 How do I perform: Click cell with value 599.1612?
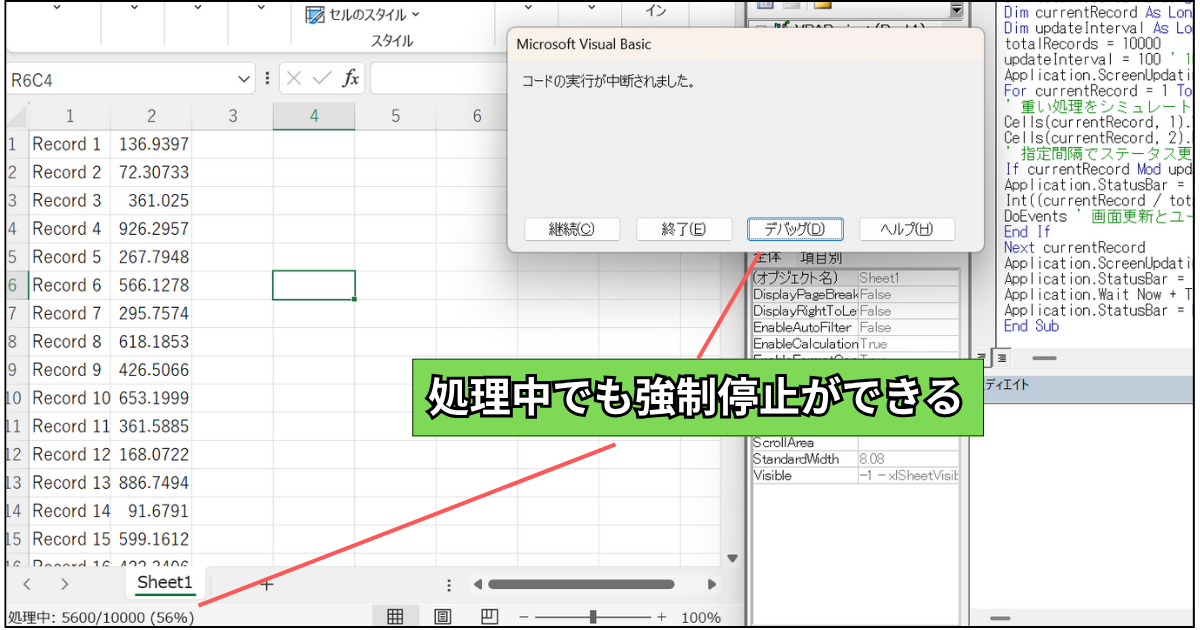(153, 539)
